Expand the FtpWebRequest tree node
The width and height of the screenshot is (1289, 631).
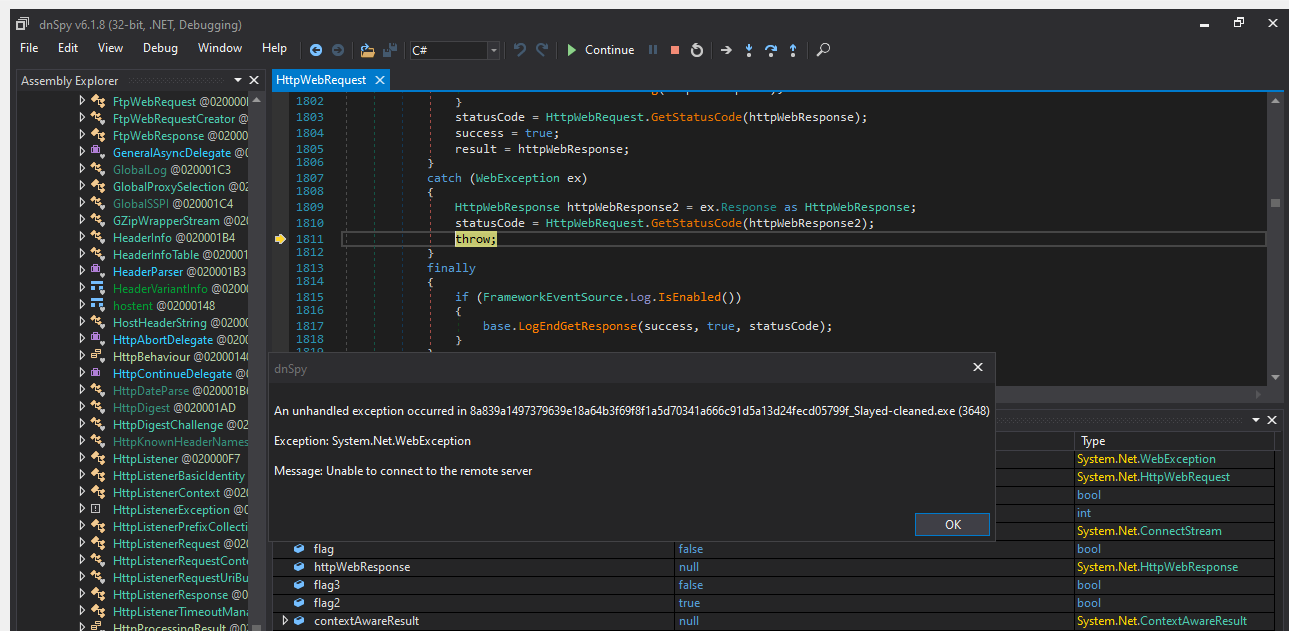click(x=82, y=101)
